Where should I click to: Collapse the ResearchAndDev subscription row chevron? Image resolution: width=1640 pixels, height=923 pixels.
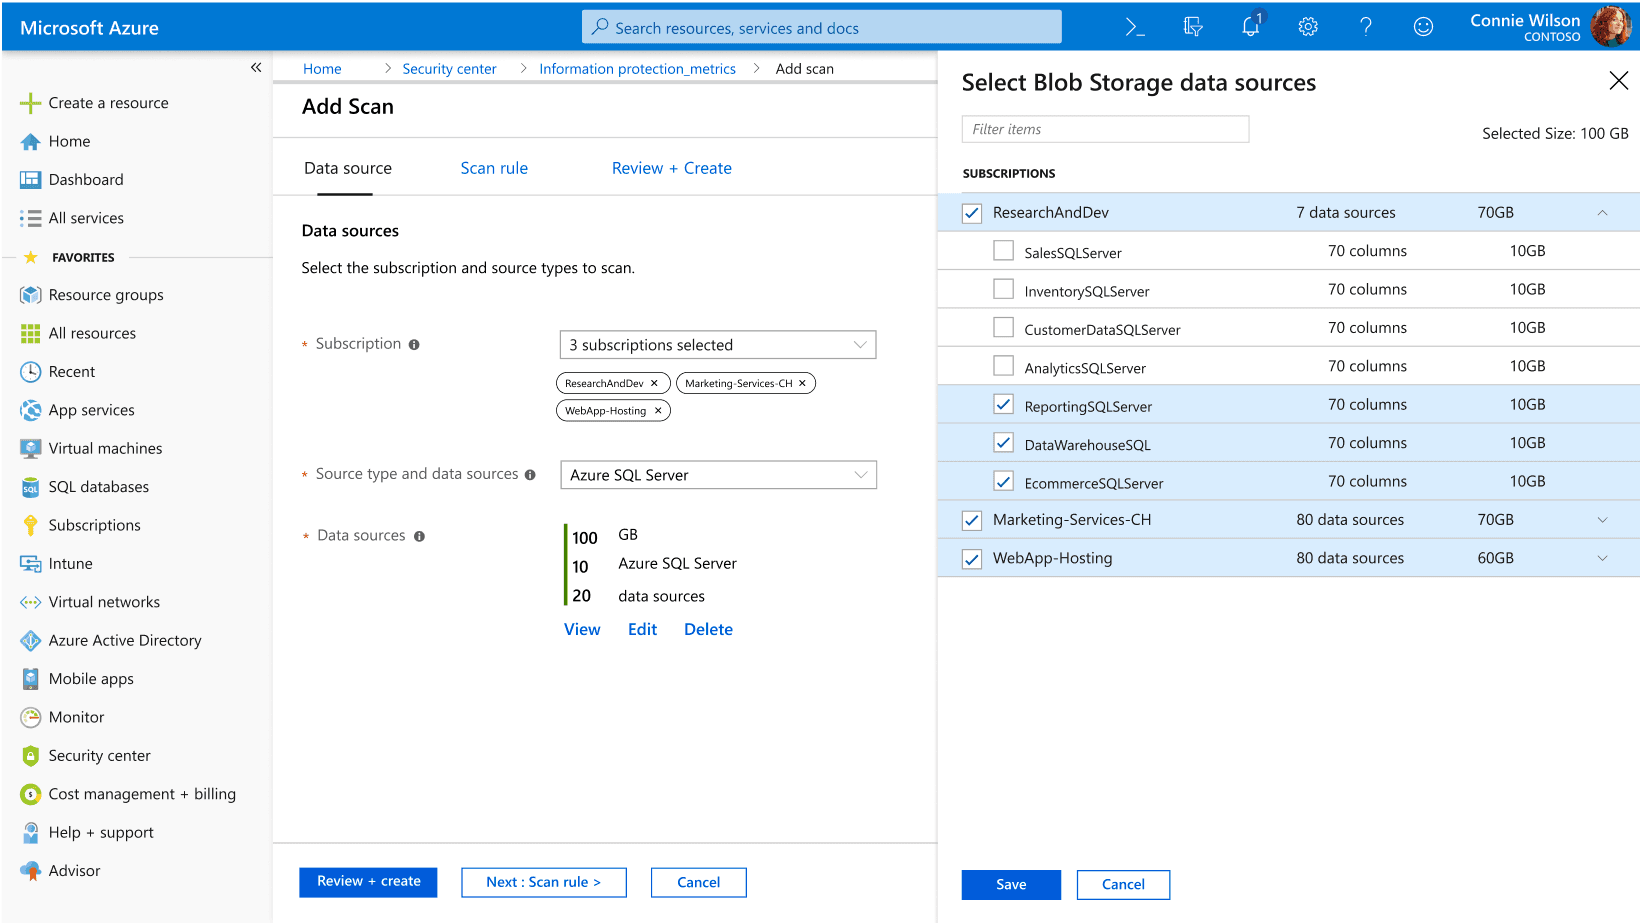point(1602,213)
